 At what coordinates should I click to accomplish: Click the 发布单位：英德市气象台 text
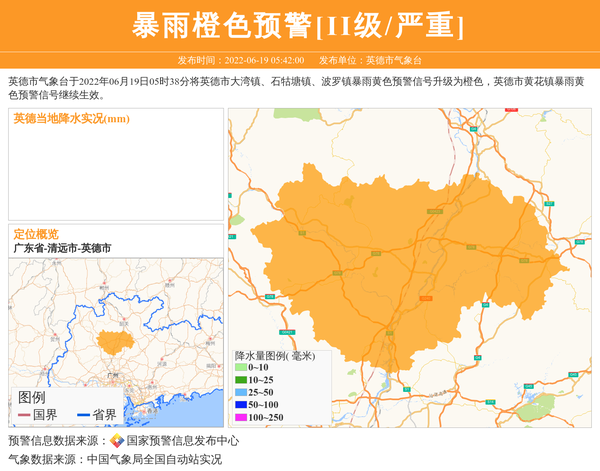coord(370,60)
